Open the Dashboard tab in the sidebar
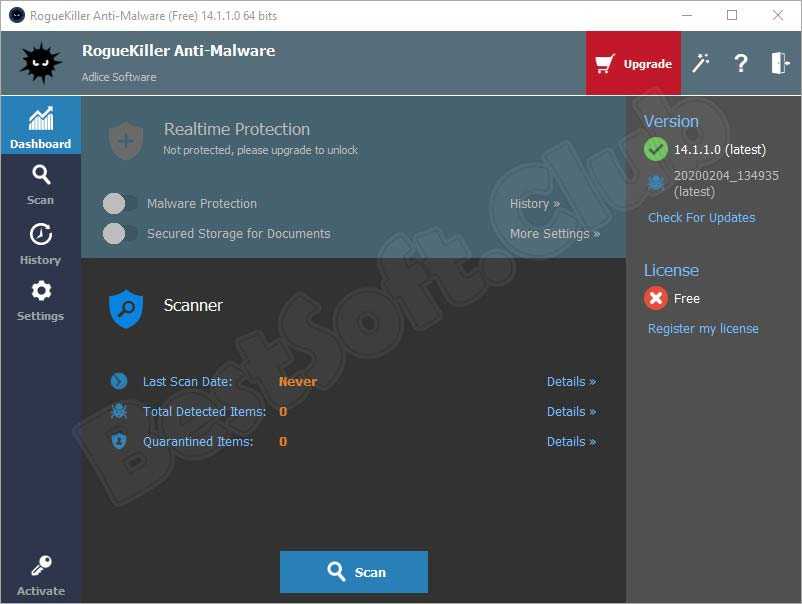The width and height of the screenshot is (802, 604). pos(40,126)
